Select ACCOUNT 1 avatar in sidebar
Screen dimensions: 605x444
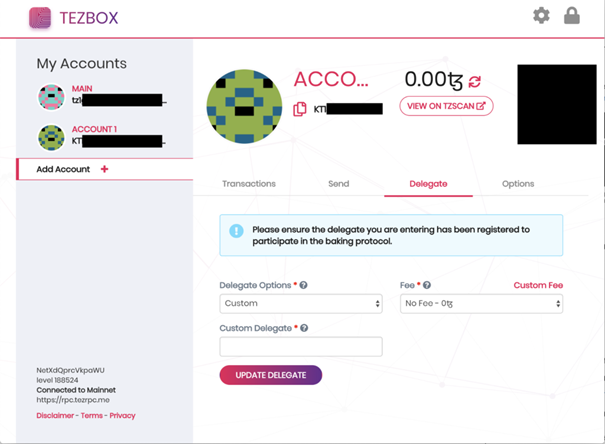click(51, 138)
